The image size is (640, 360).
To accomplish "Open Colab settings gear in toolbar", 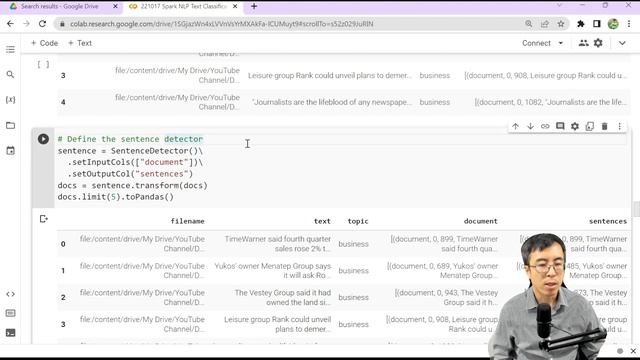I will point(598,43).
